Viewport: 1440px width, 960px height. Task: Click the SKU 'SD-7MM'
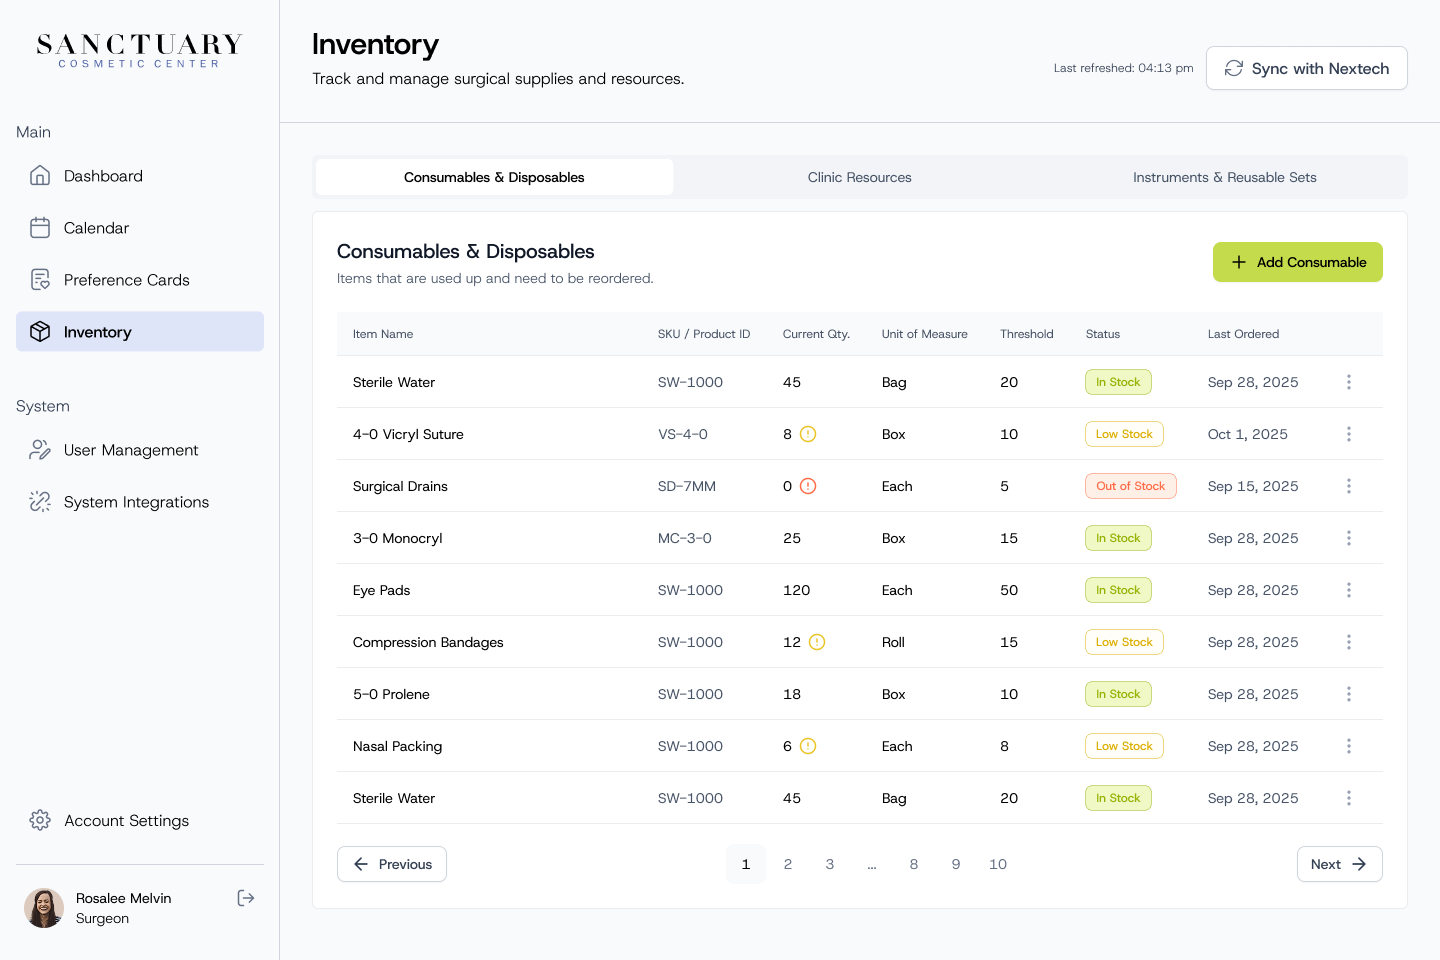[687, 486]
